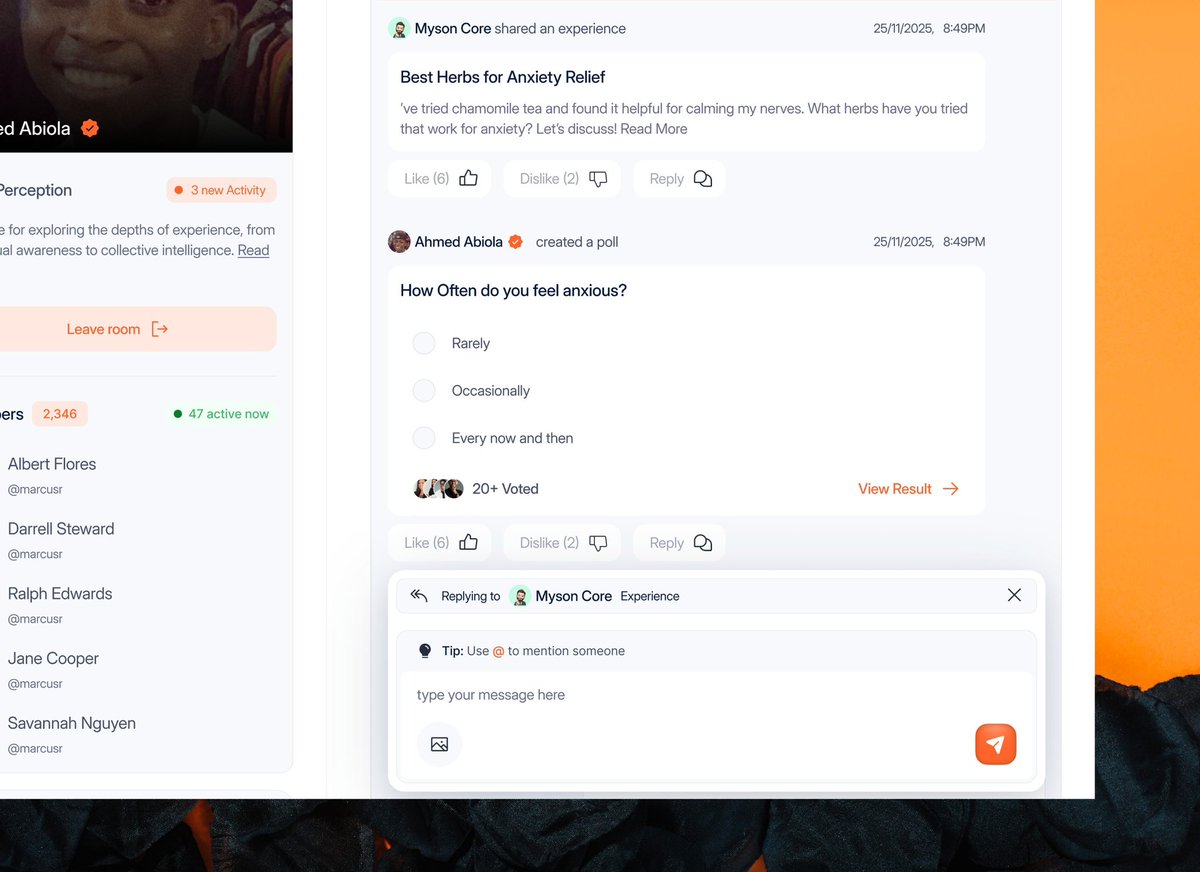Click the message input field
This screenshot has height=872, width=1200.
pyautogui.click(x=716, y=695)
